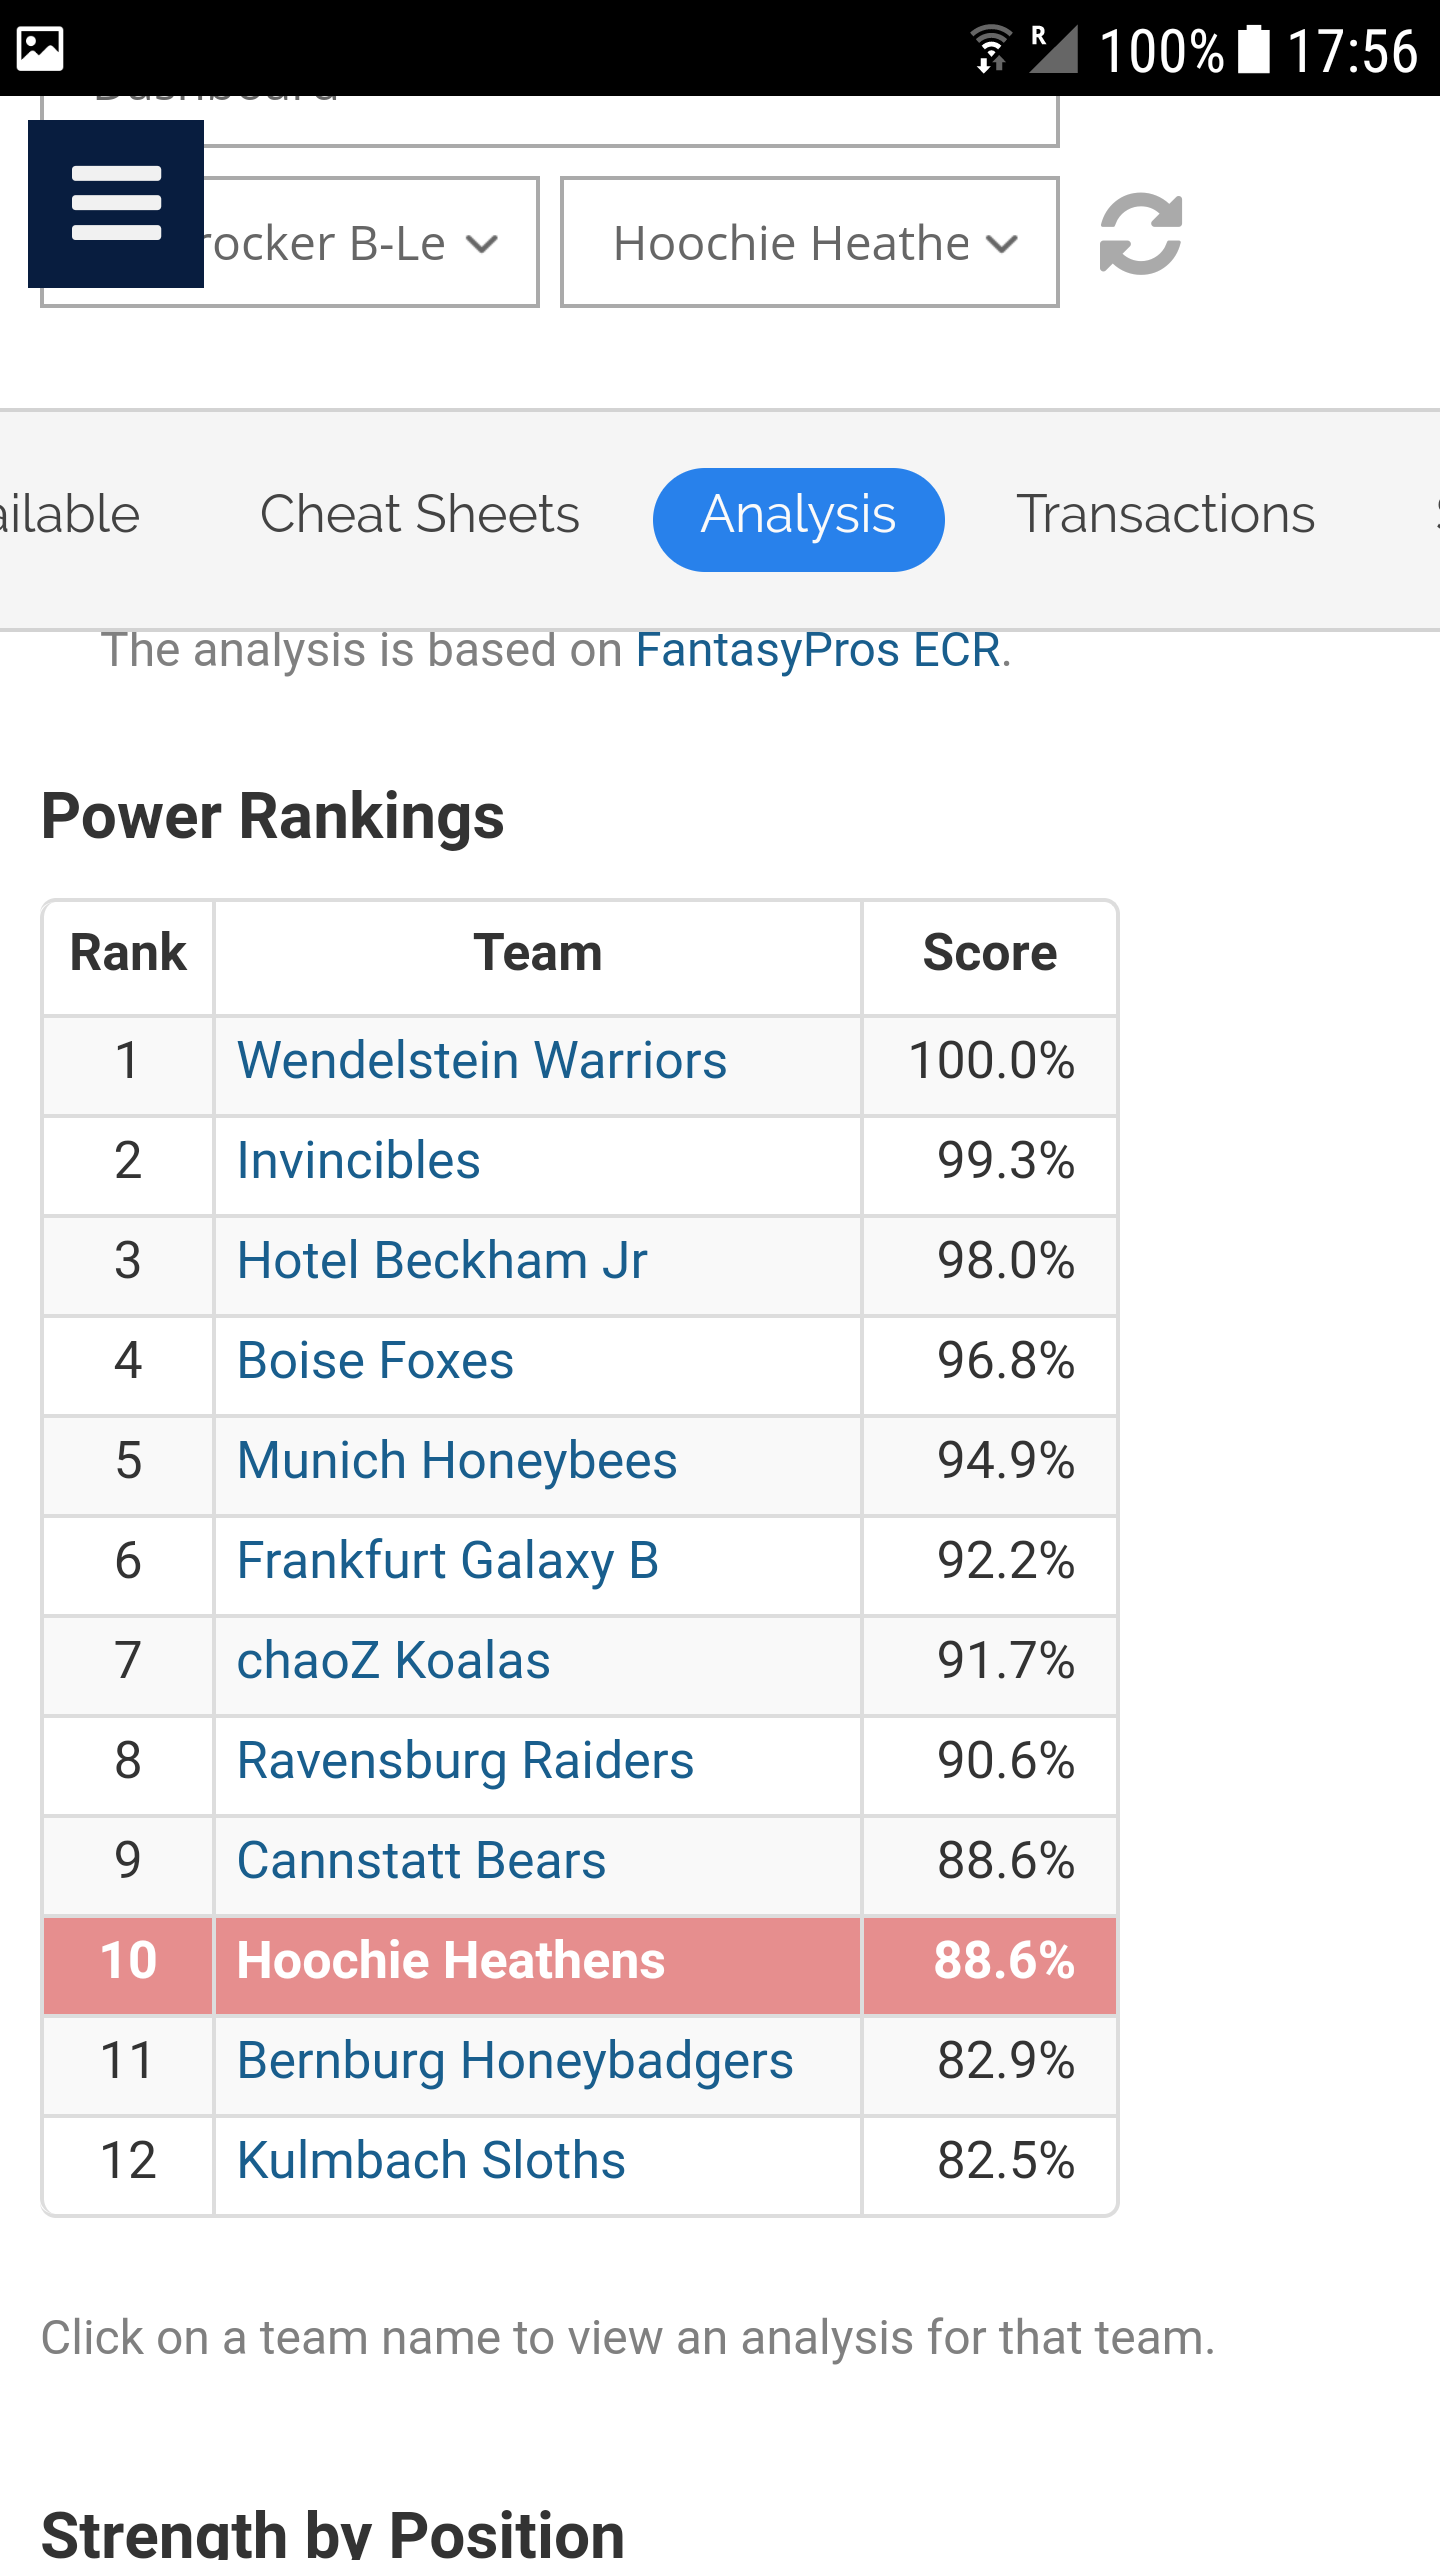Click the refresh sync icon
The height and width of the screenshot is (2560, 1440).
point(1141,234)
